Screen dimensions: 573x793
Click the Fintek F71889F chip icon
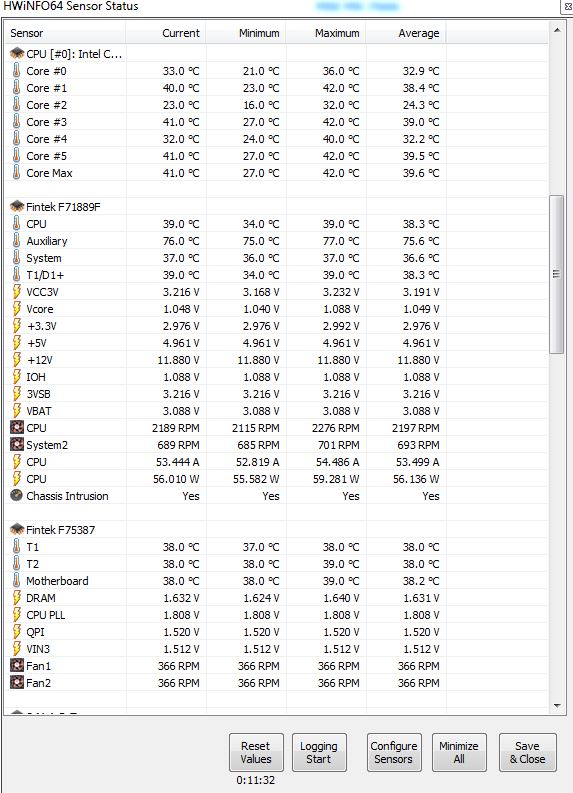coord(17,206)
